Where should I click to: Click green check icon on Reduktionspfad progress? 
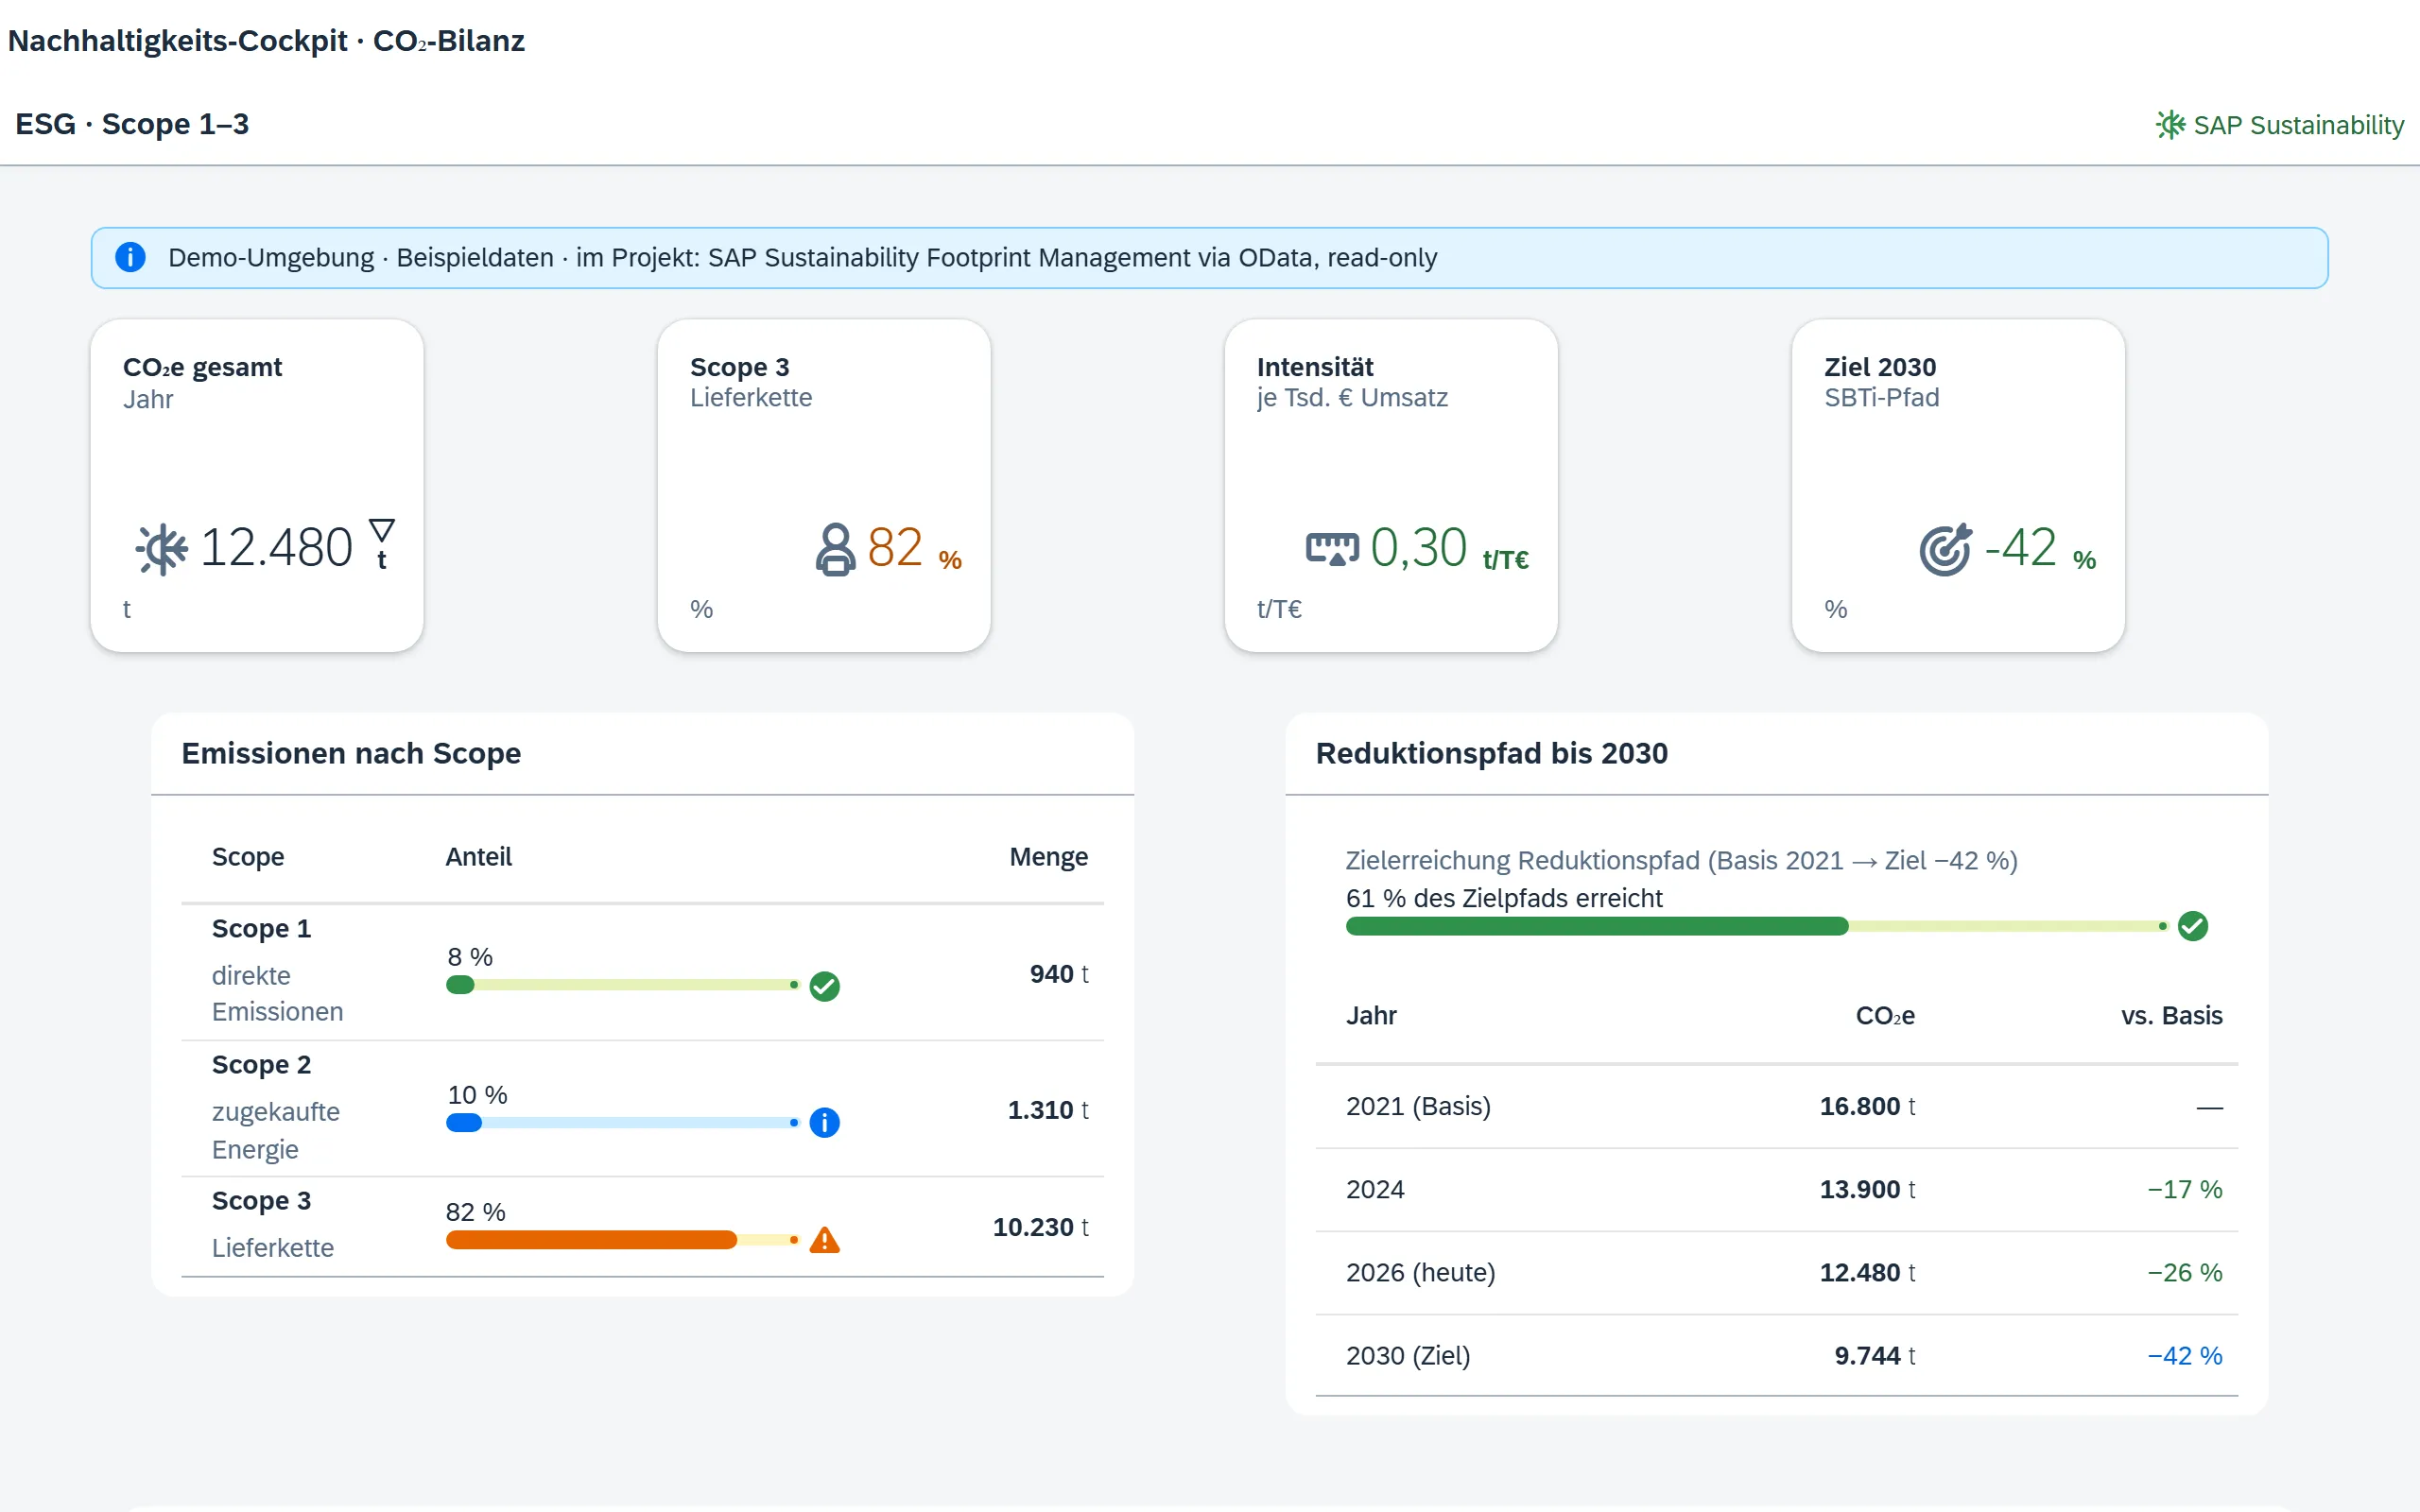(x=2192, y=926)
